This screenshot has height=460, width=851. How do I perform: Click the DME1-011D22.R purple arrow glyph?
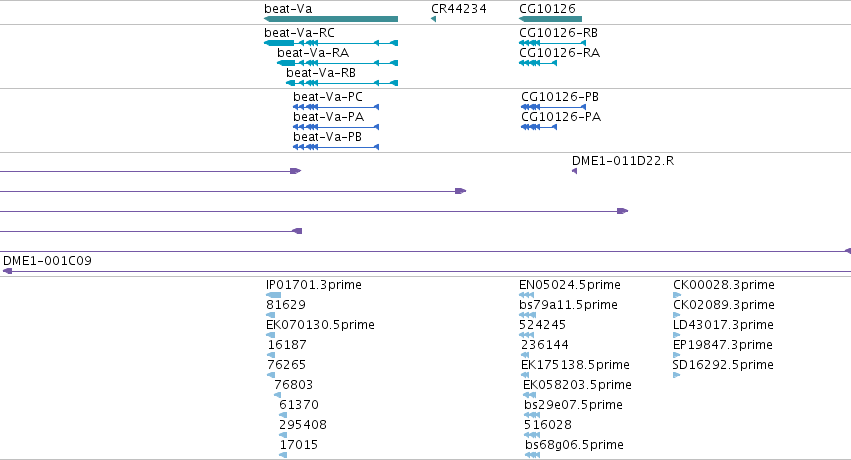pos(574,171)
